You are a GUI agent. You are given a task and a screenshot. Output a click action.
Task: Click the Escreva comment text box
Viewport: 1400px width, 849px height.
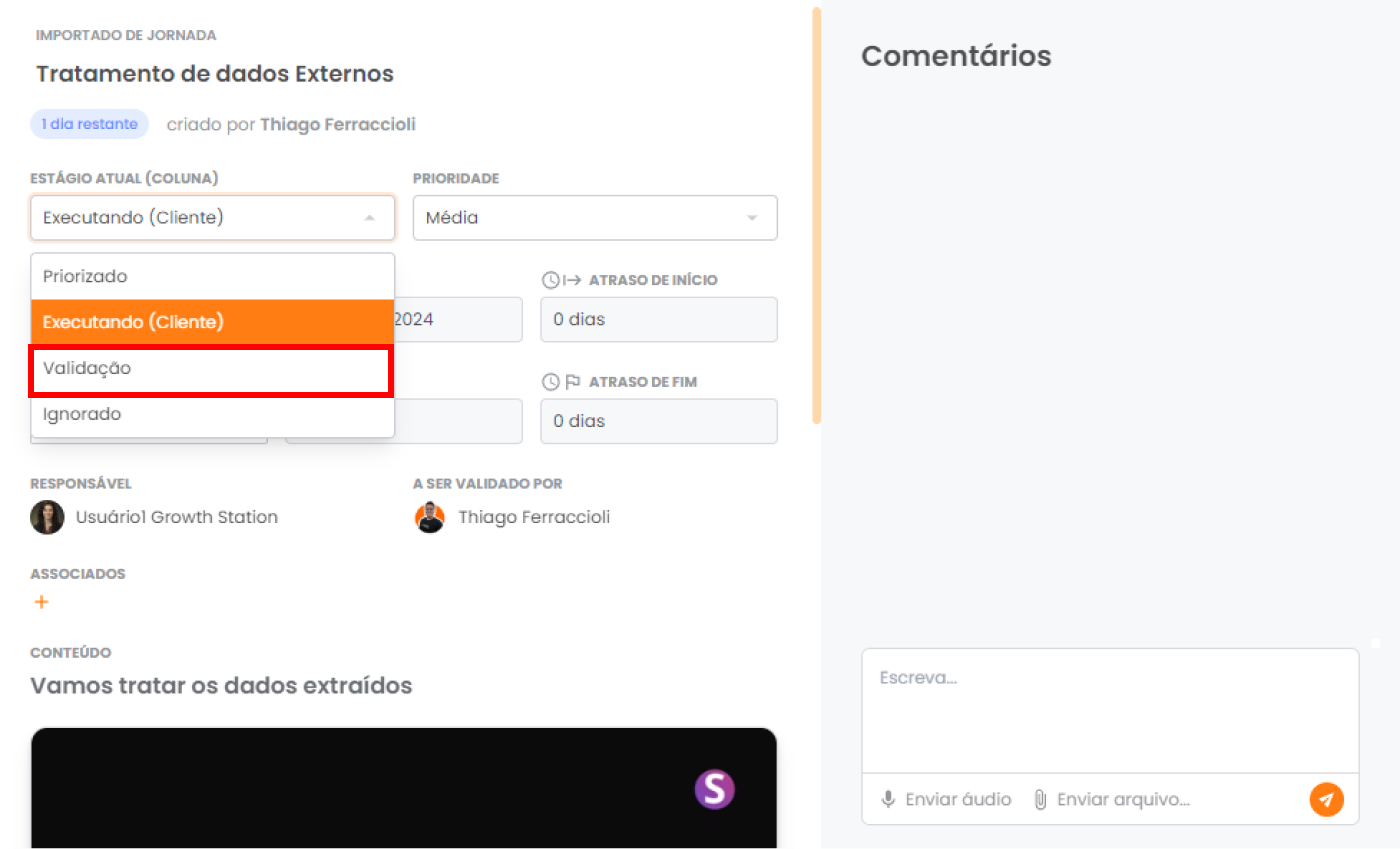coord(1110,710)
